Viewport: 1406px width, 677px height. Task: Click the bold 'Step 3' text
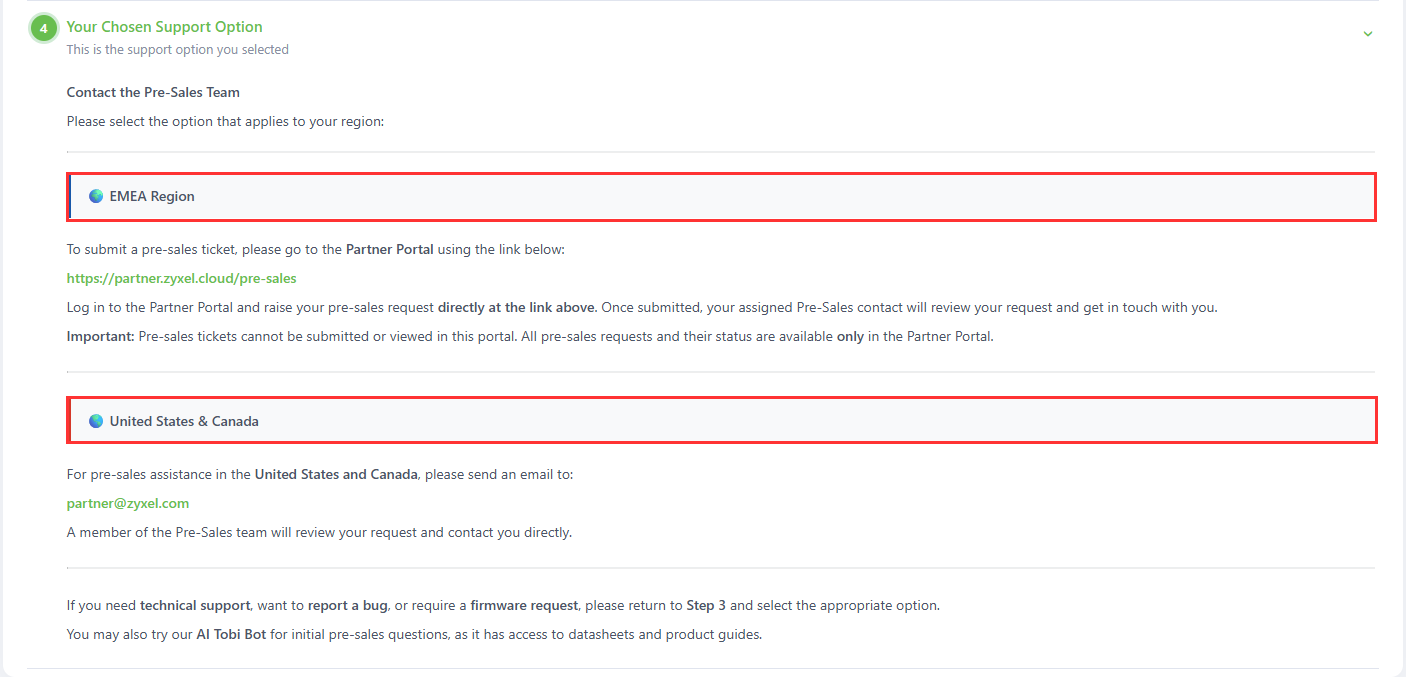tap(706, 605)
